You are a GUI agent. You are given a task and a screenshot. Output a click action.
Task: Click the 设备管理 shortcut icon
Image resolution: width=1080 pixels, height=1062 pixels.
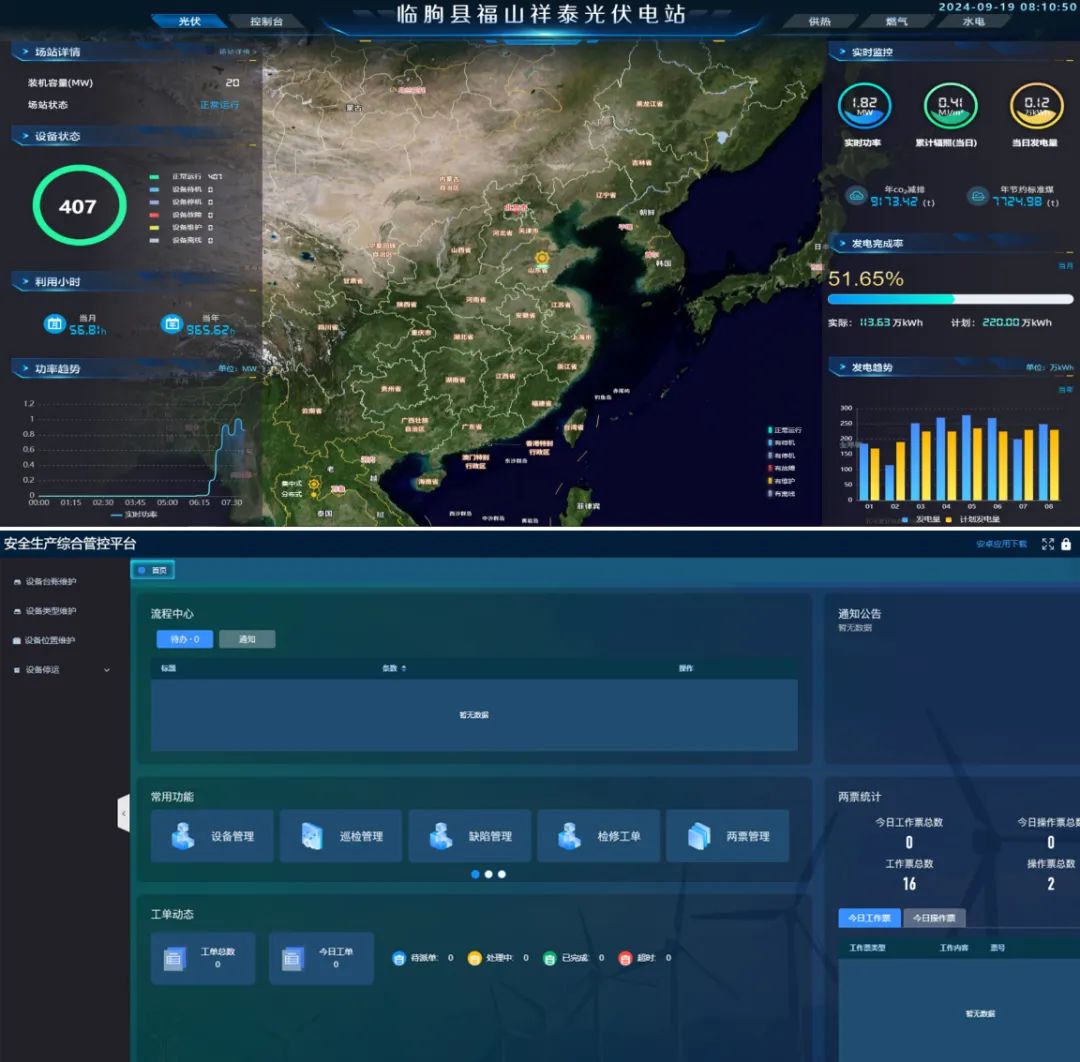[183, 836]
